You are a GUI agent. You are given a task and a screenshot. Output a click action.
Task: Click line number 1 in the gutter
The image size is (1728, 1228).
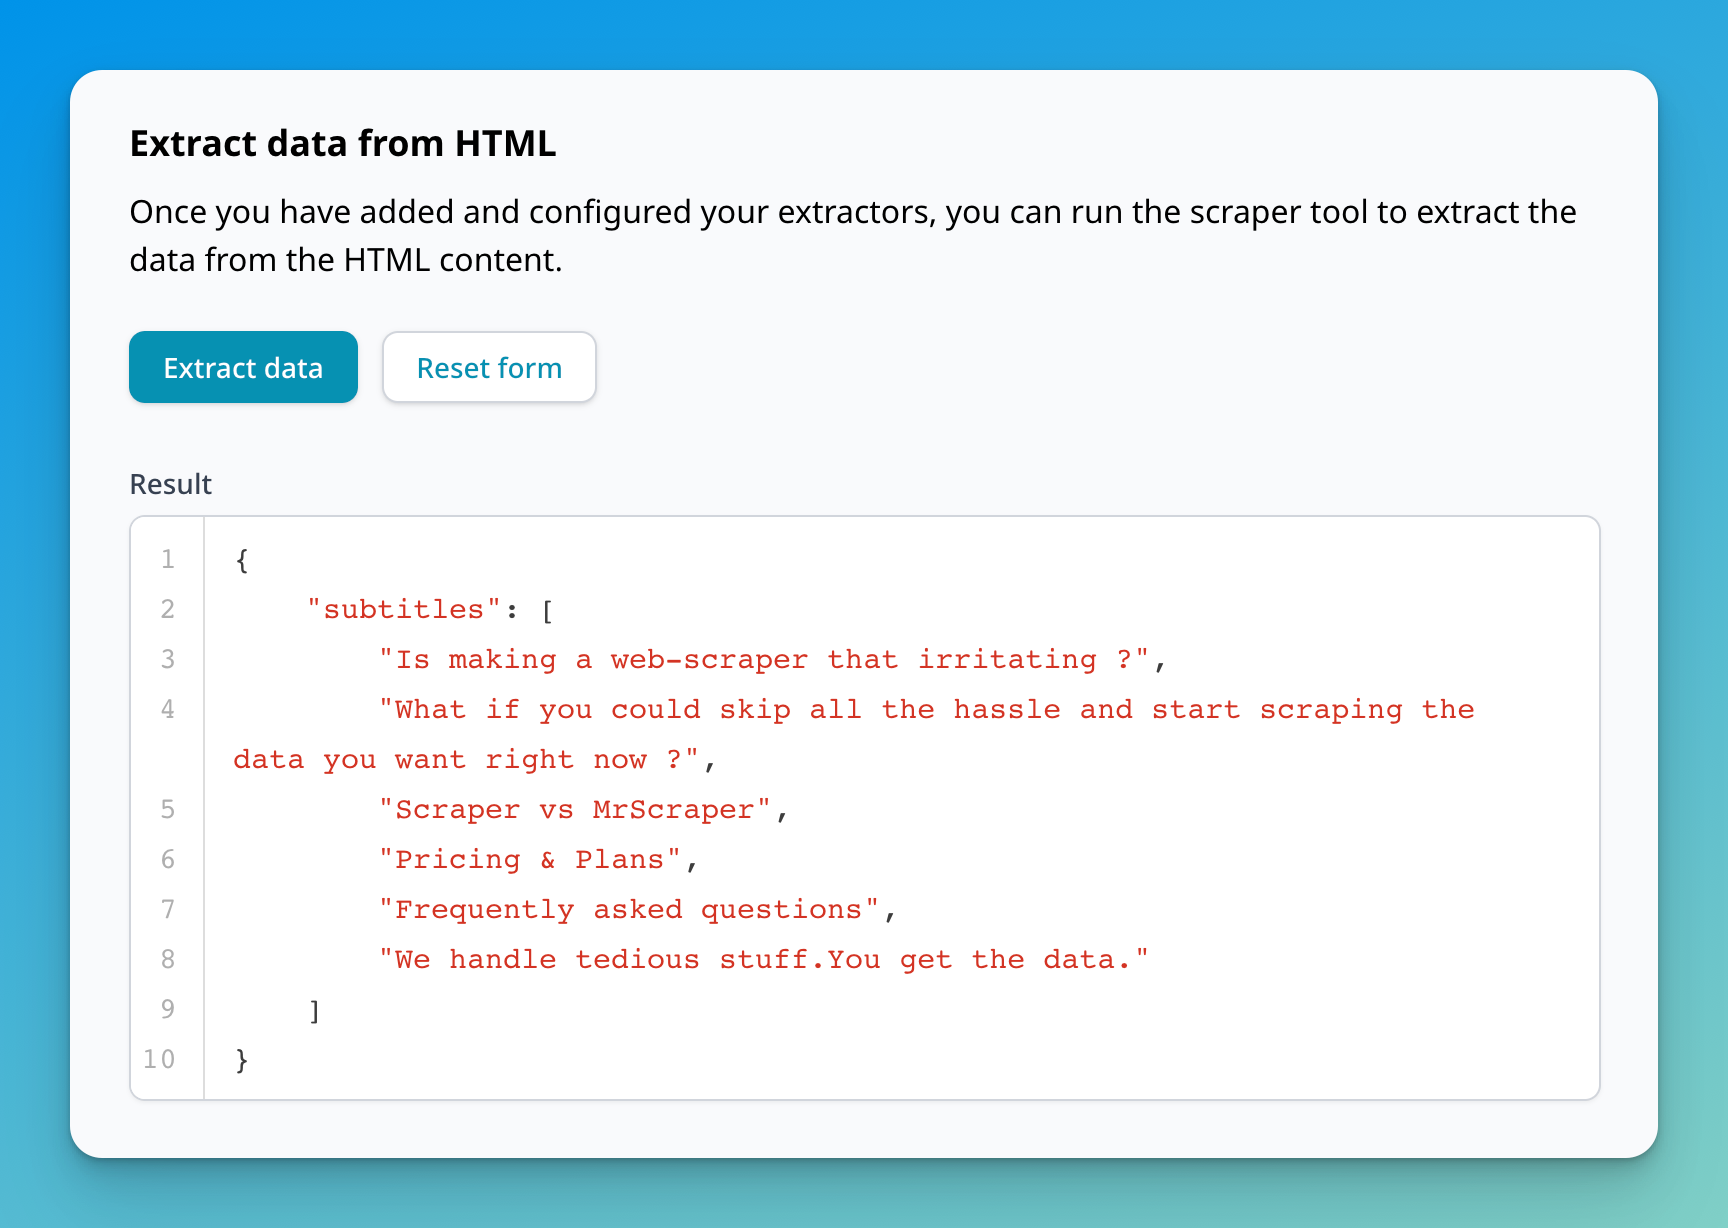click(167, 559)
